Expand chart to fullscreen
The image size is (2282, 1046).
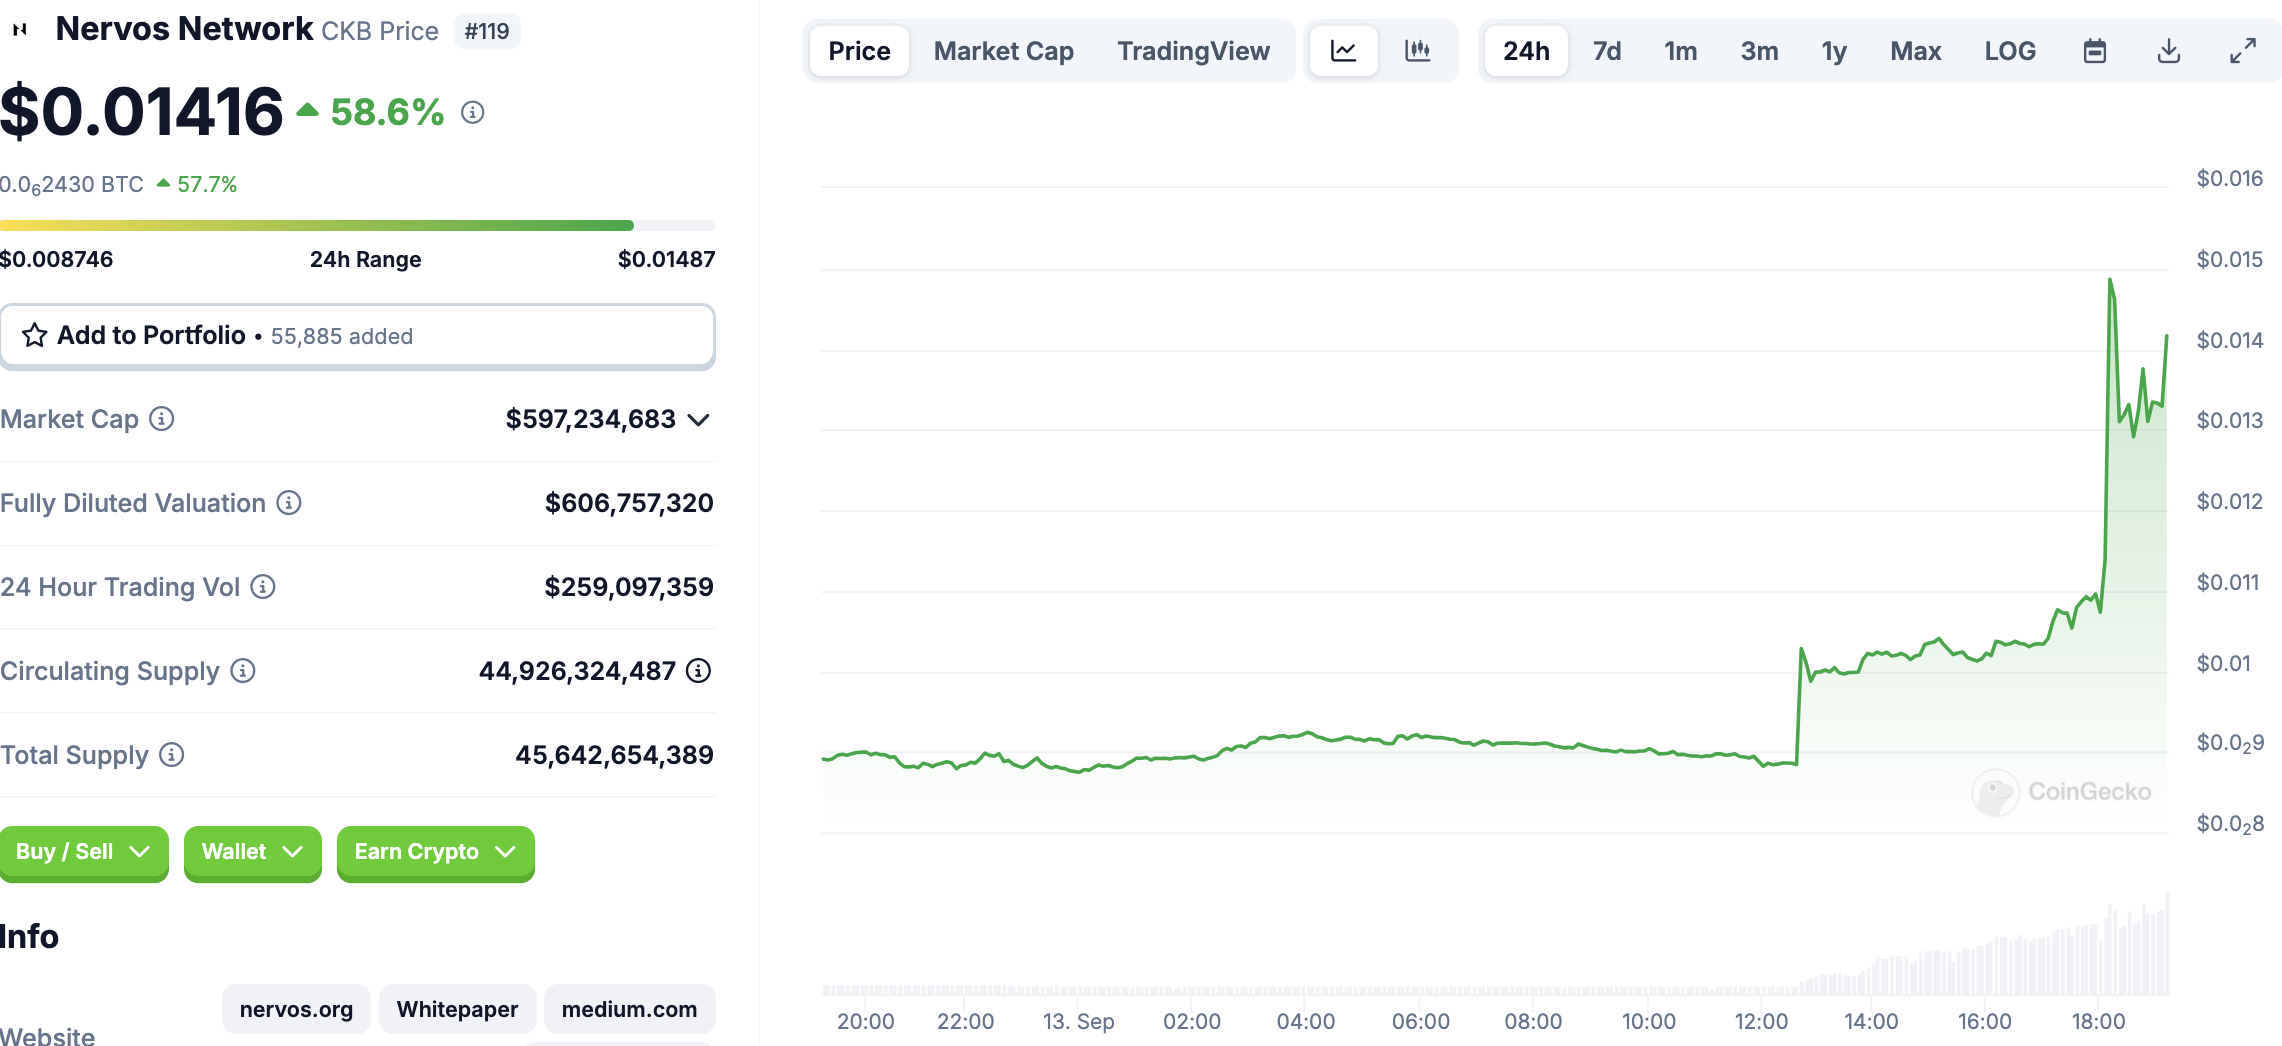pyautogui.click(x=2242, y=51)
